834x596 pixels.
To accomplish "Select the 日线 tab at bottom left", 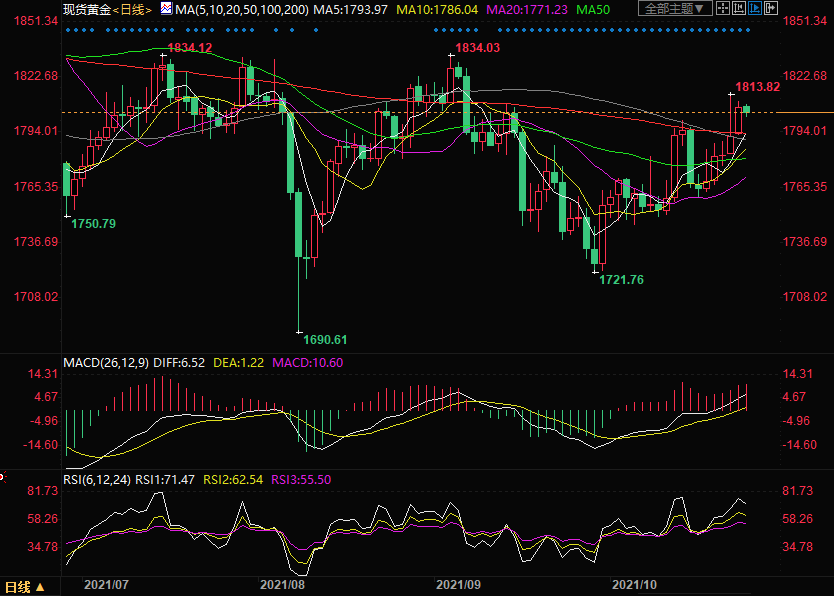I will point(18,586).
